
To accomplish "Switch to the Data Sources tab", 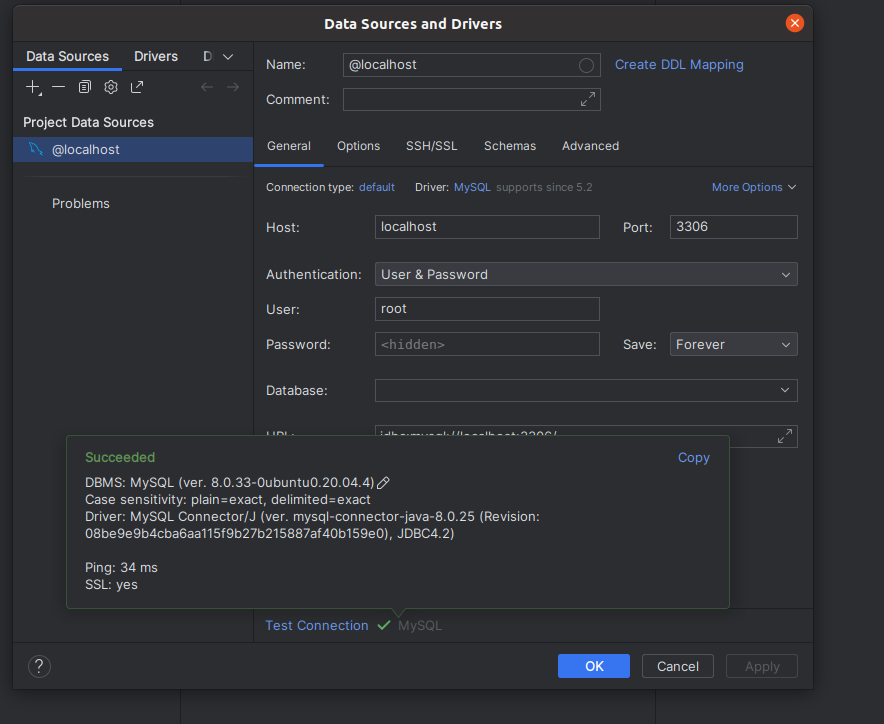I will (x=67, y=56).
